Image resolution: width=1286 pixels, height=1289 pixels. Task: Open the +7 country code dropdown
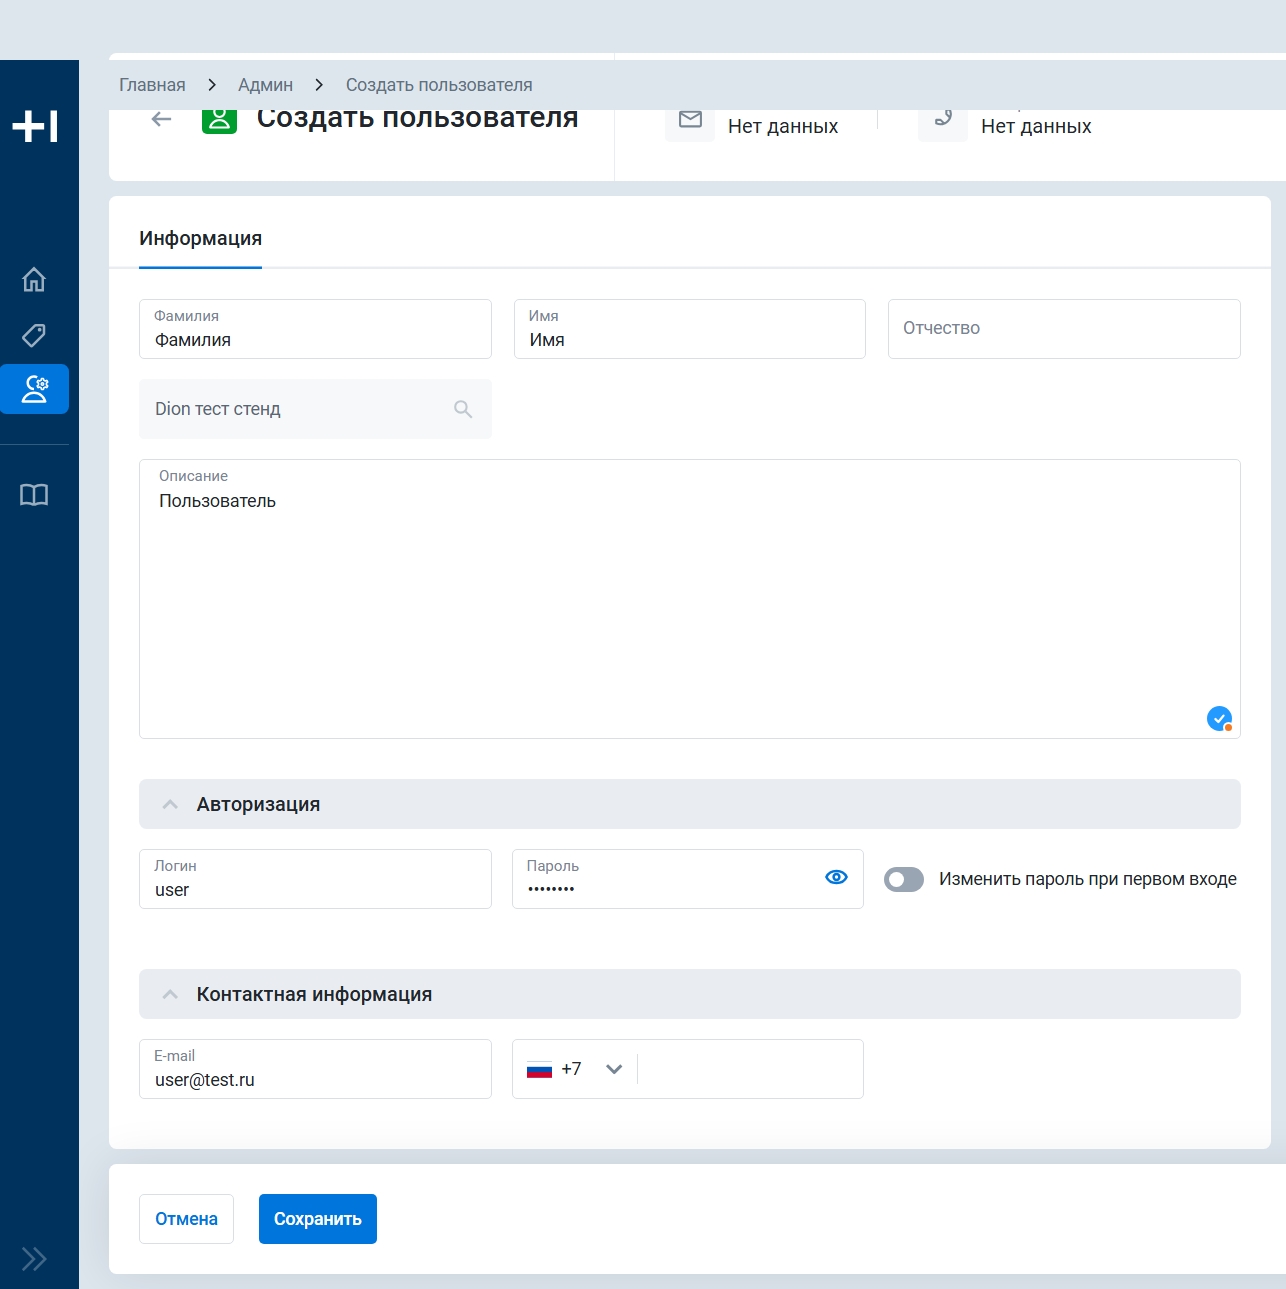[x=576, y=1069]
